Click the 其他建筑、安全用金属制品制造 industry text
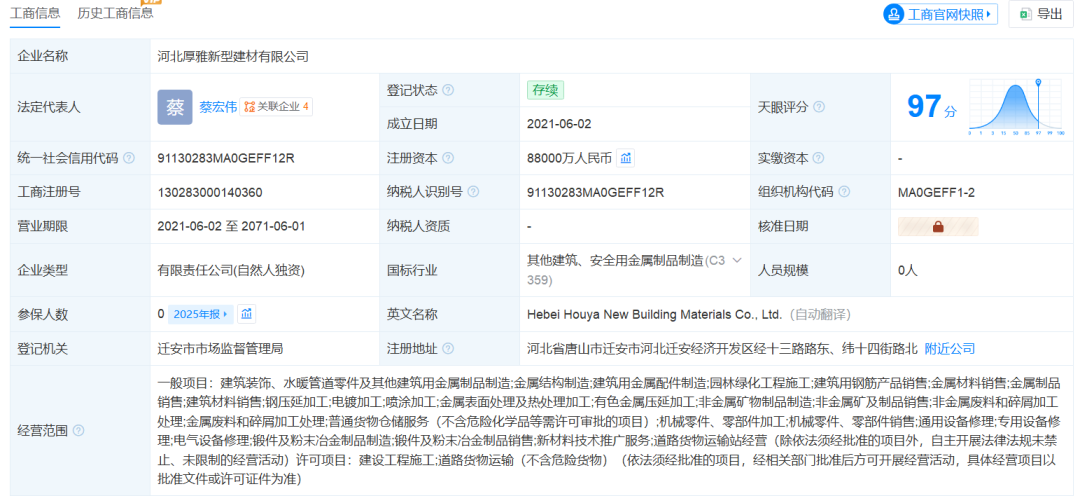This screenshot has height=503, width=1080. 614,260
